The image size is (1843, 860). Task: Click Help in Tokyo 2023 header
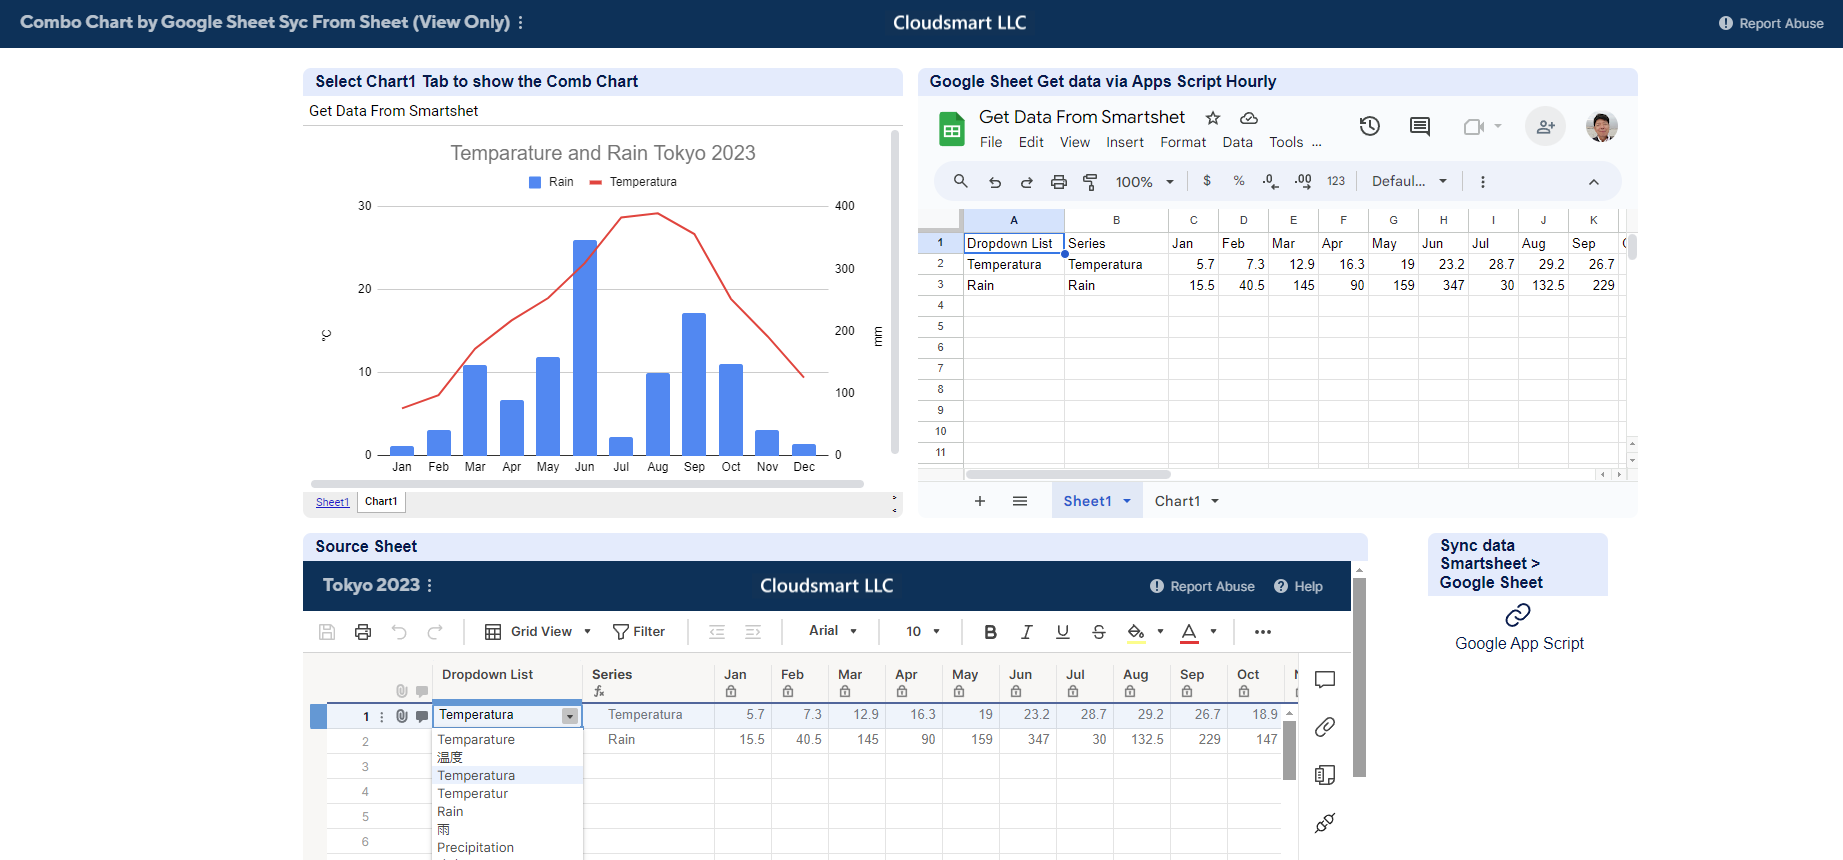pyautogui.click(x=1298, y=586)
